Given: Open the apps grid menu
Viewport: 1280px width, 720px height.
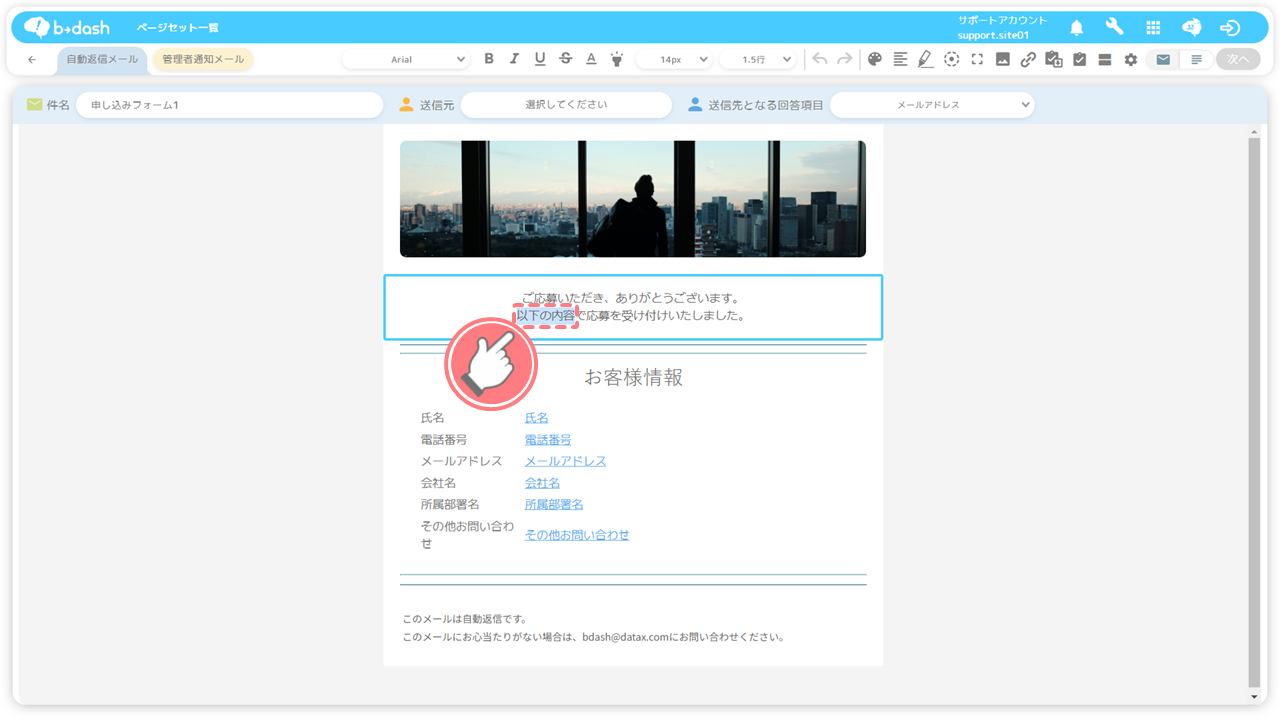Looking at the screenshot, I should coord(1153,28).
